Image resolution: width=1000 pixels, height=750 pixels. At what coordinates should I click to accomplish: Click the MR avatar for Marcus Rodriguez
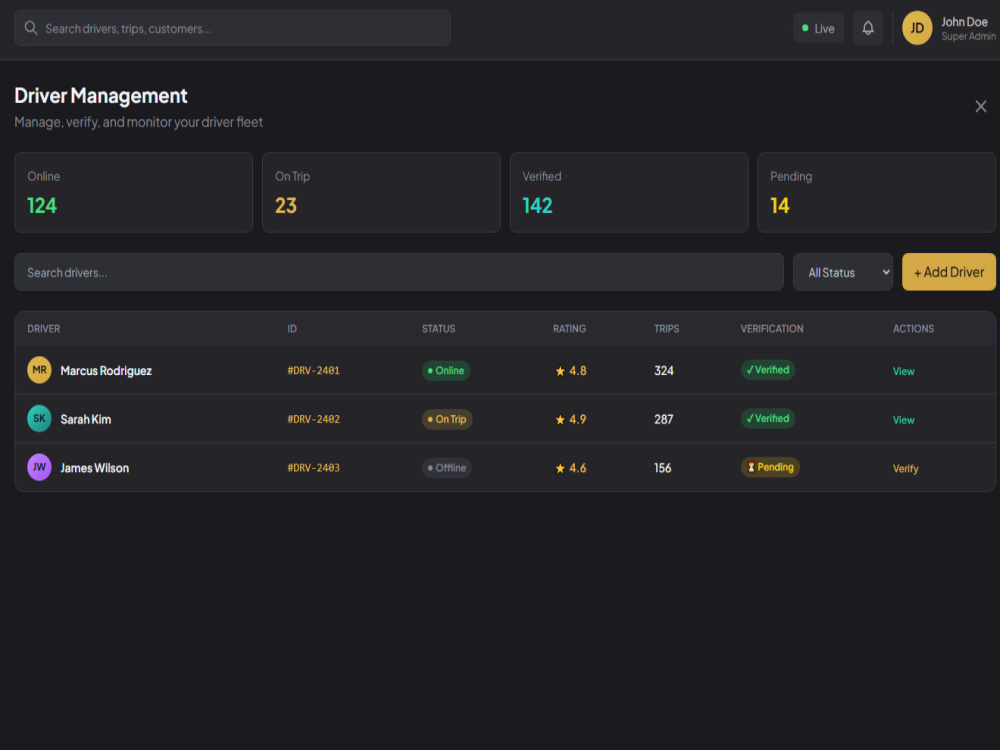pos(40,370)
